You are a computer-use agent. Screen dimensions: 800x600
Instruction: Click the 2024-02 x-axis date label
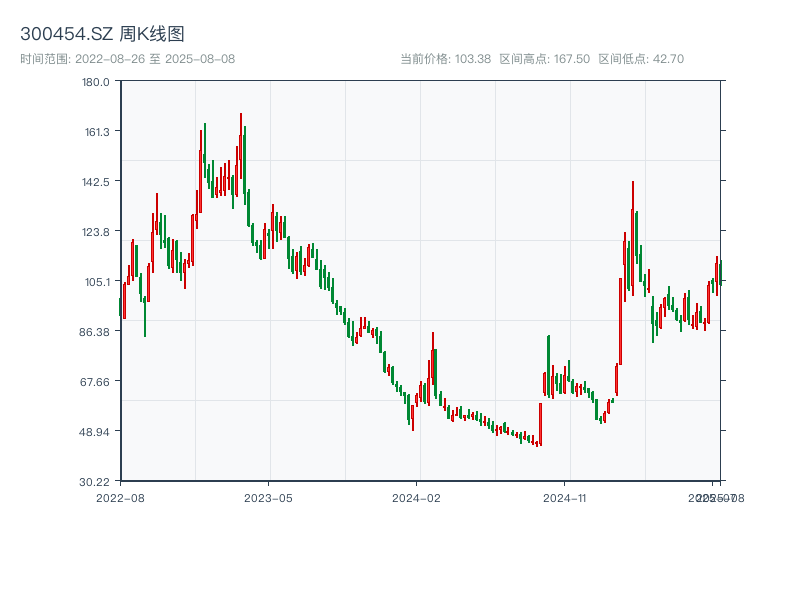416,498
